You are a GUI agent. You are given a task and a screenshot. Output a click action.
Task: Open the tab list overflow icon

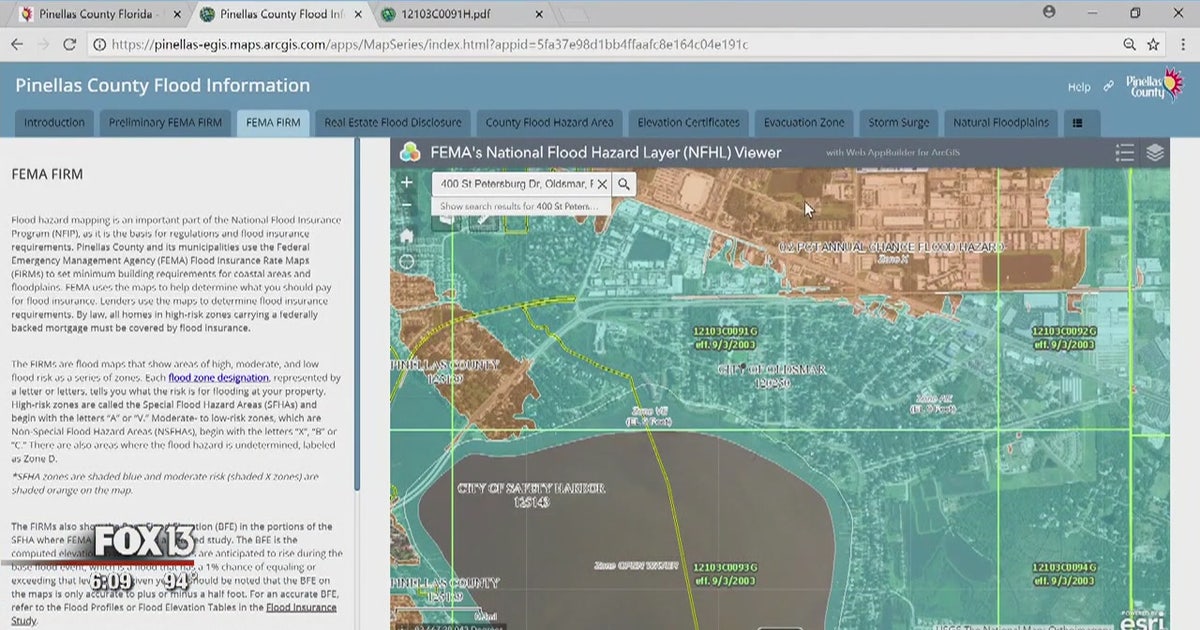point(1078,123)
